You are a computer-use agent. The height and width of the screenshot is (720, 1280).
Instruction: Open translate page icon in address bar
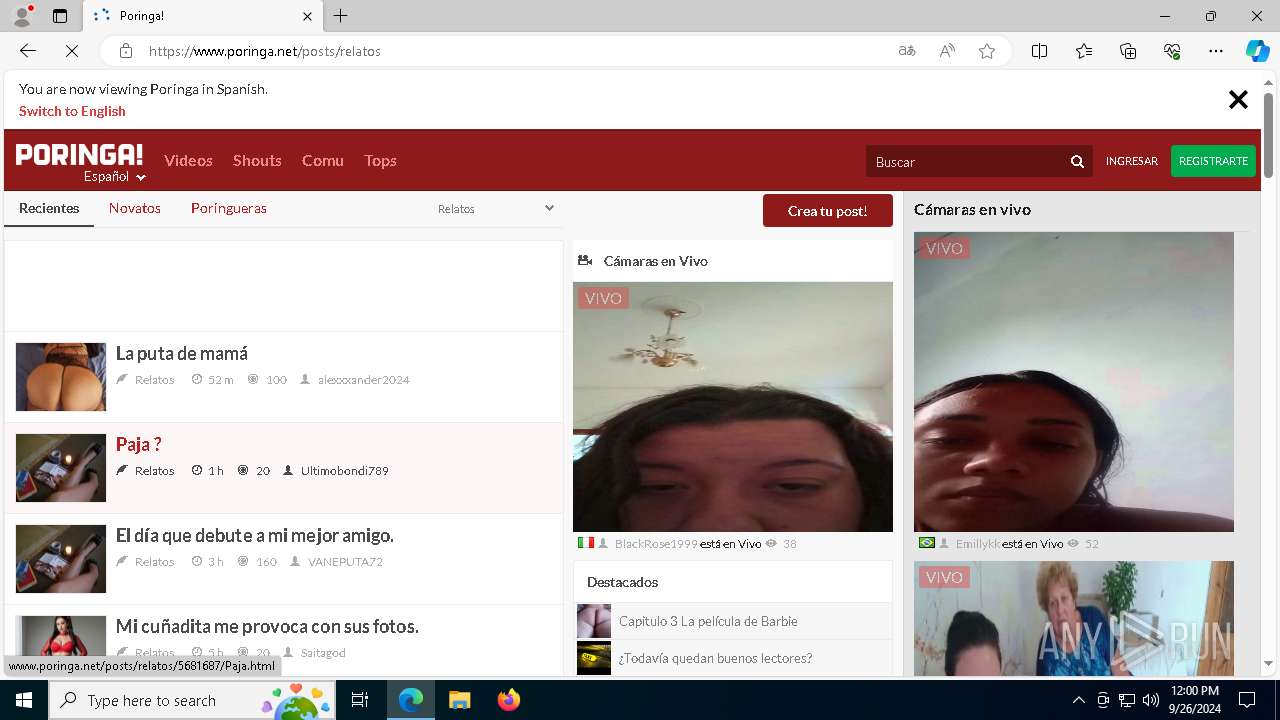(x=907, y=51)
